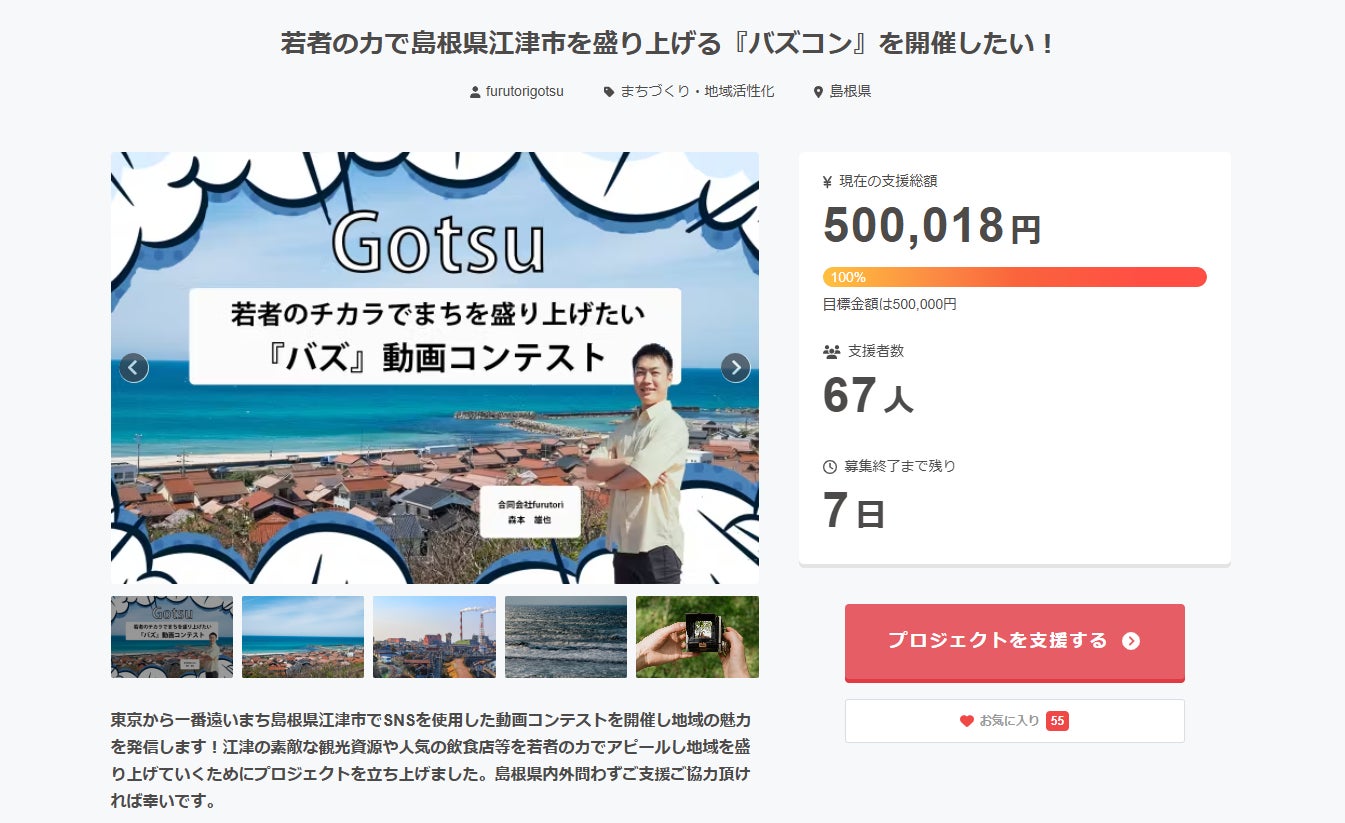Click the clock icon near 募集終了まで残り
1345x823 pixels.
[830, 466]
